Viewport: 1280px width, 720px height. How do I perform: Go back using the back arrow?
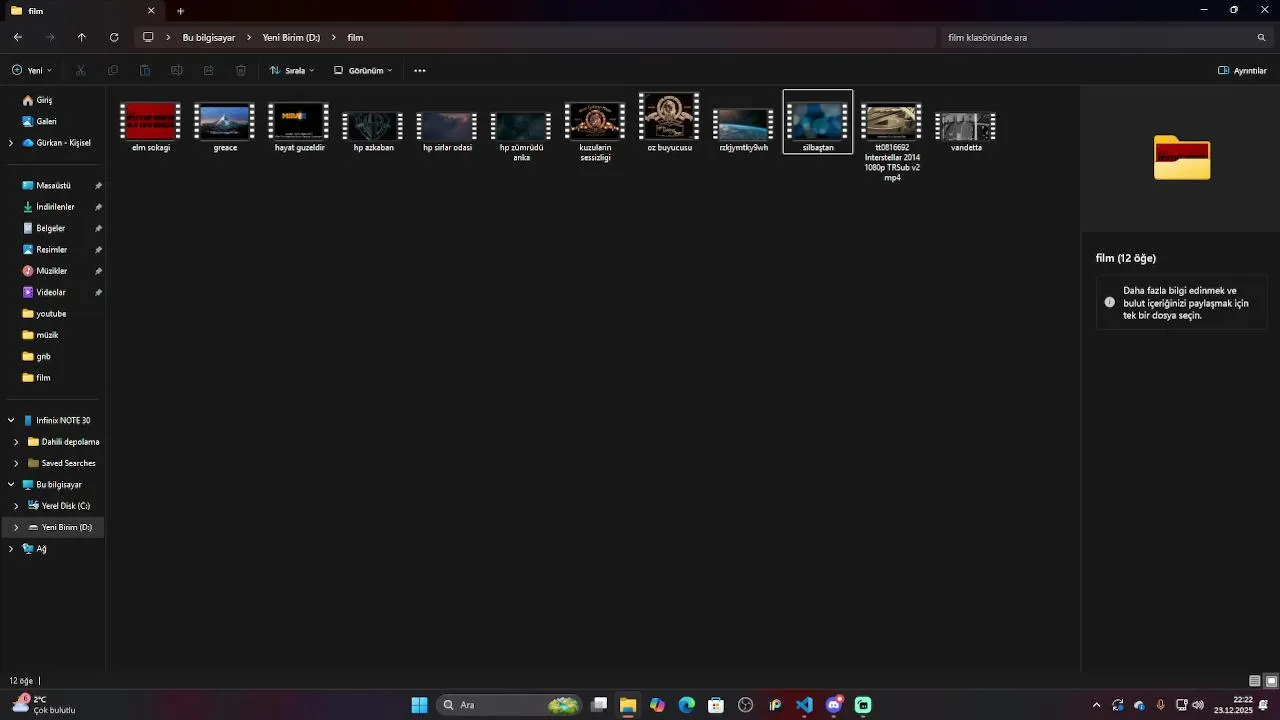[x=18, y=37]
